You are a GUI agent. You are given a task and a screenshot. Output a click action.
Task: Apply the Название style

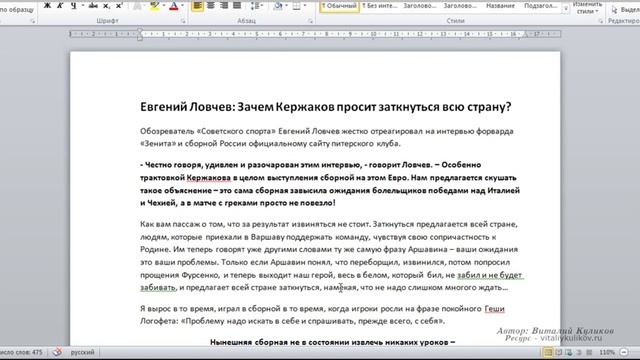(500, 6)
